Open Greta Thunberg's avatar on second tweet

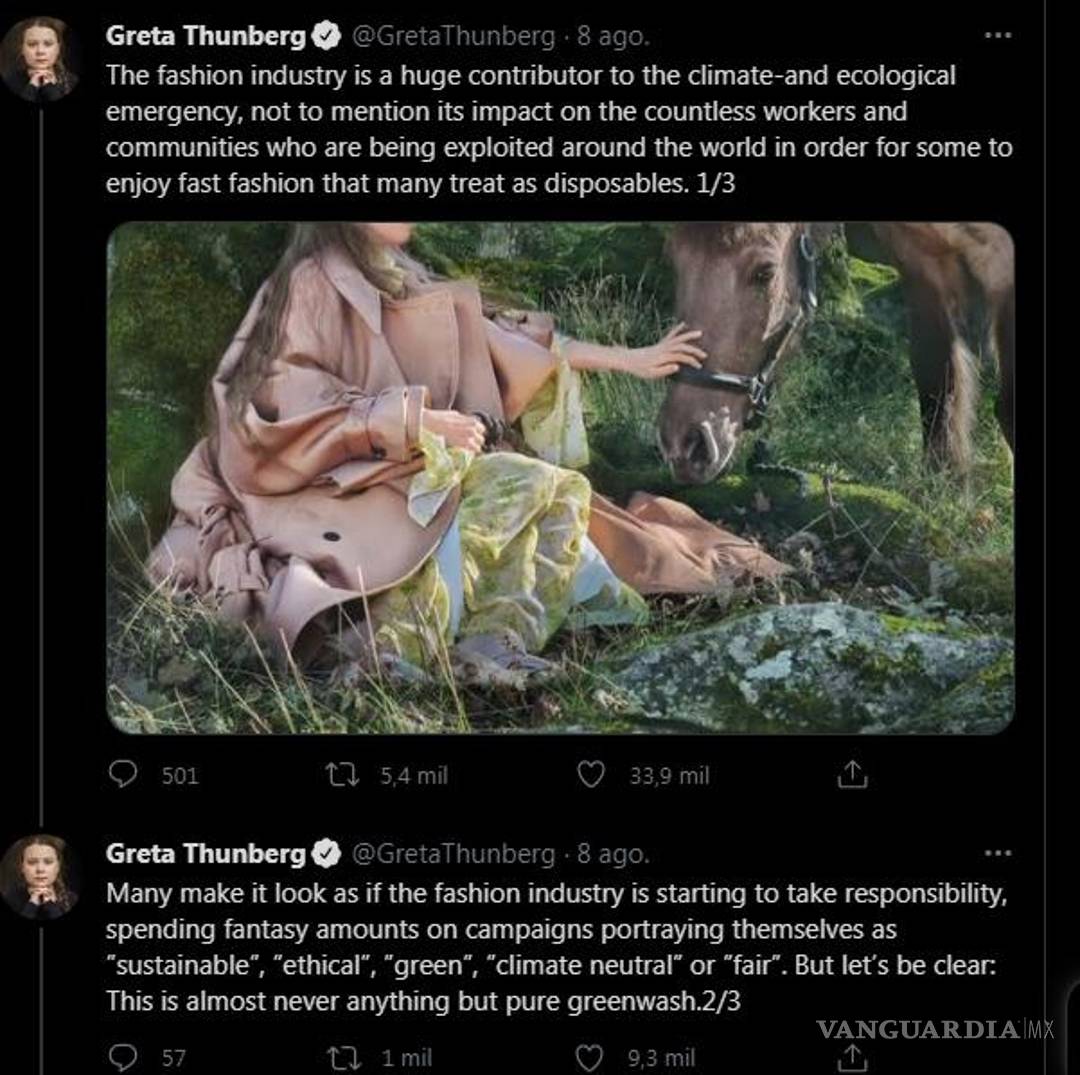[40, 875]
